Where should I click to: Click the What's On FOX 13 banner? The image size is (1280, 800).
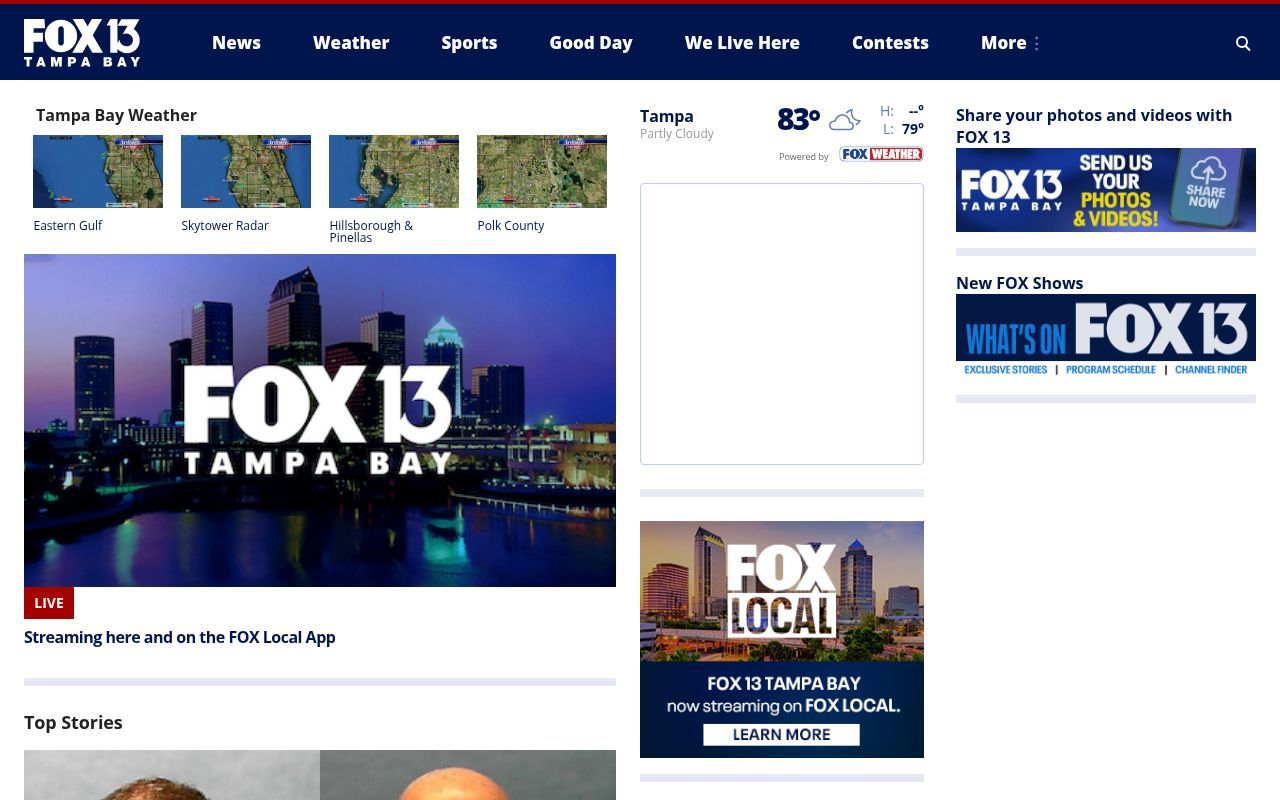(x=1106, y=336)
